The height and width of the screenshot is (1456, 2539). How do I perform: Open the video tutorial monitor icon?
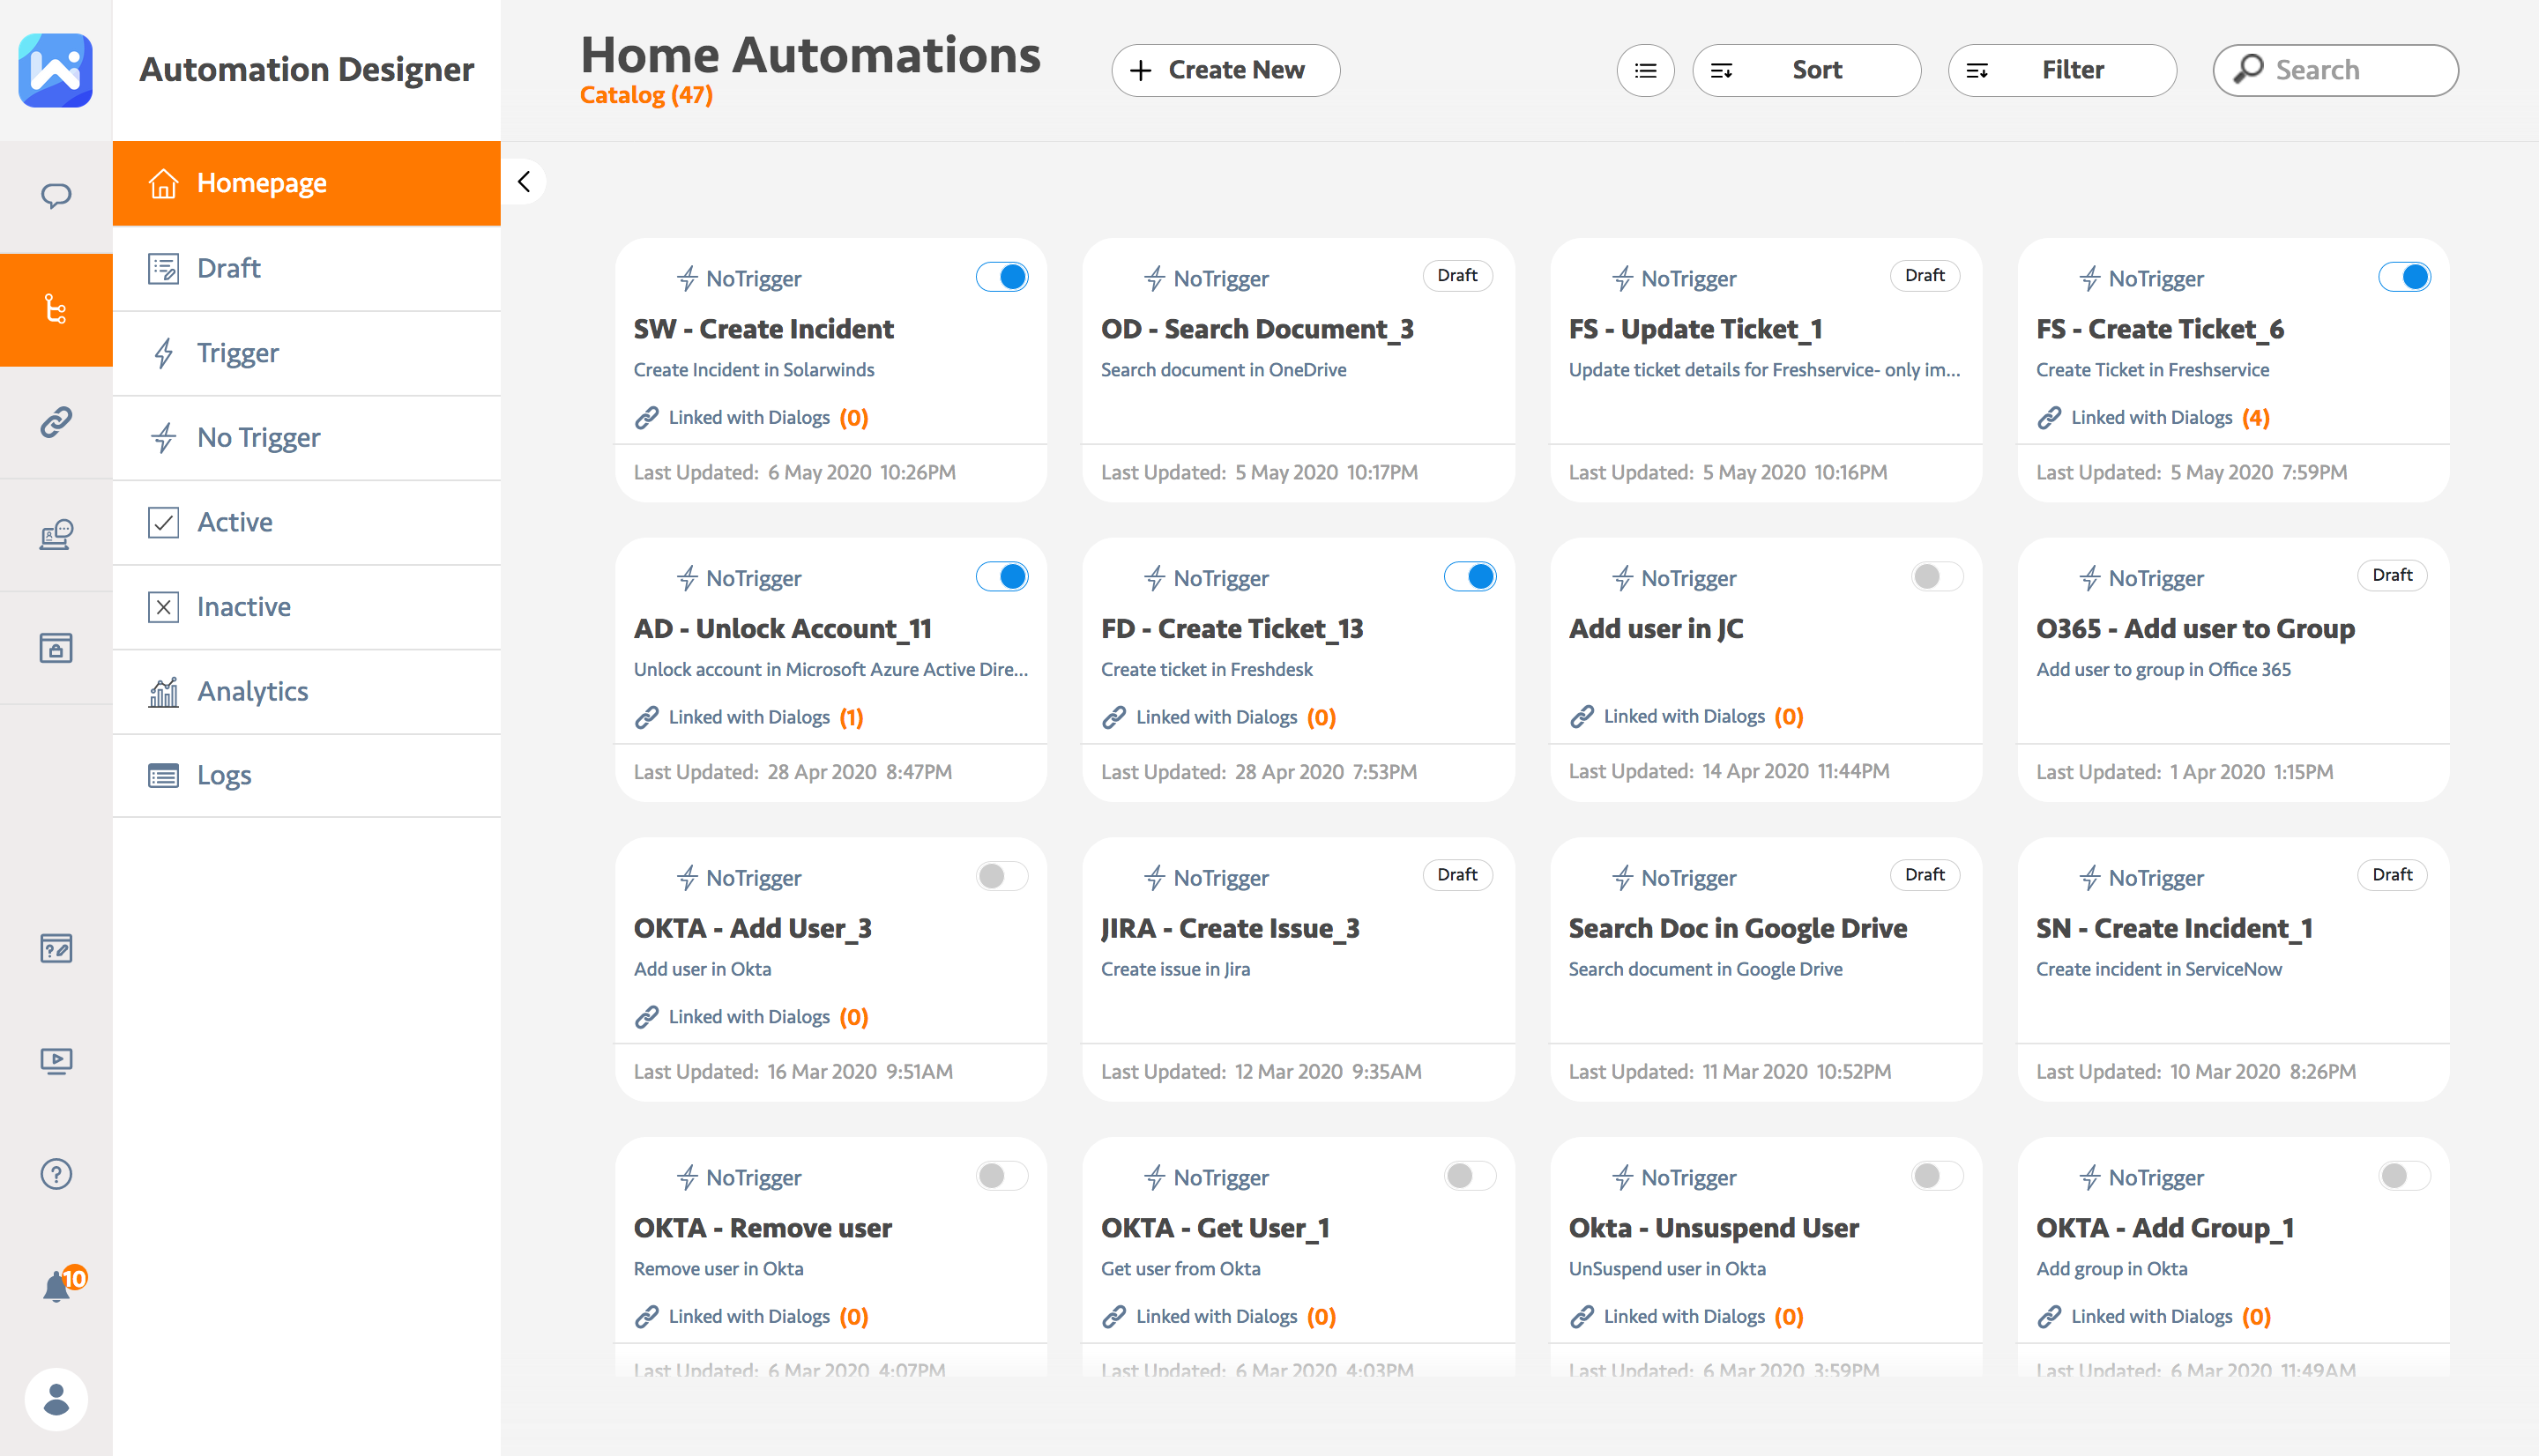point(56,1060)
